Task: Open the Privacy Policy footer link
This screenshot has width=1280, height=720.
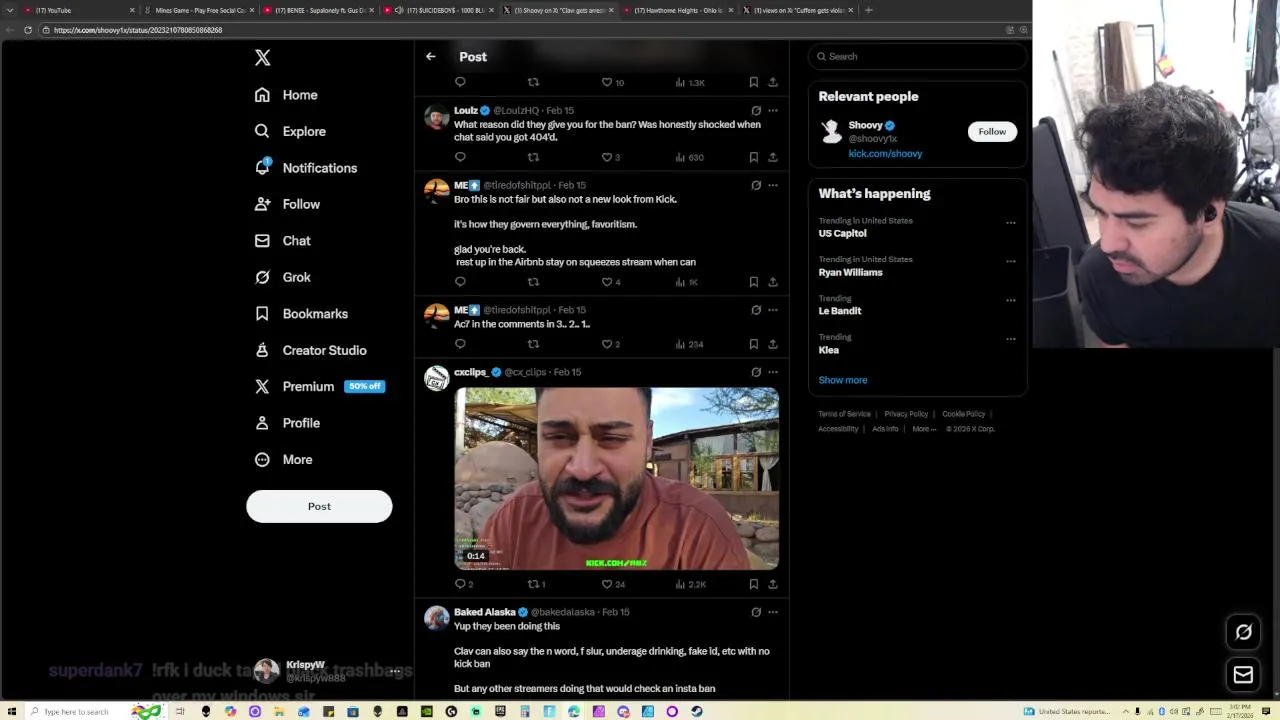Action: tap(906, 414)
